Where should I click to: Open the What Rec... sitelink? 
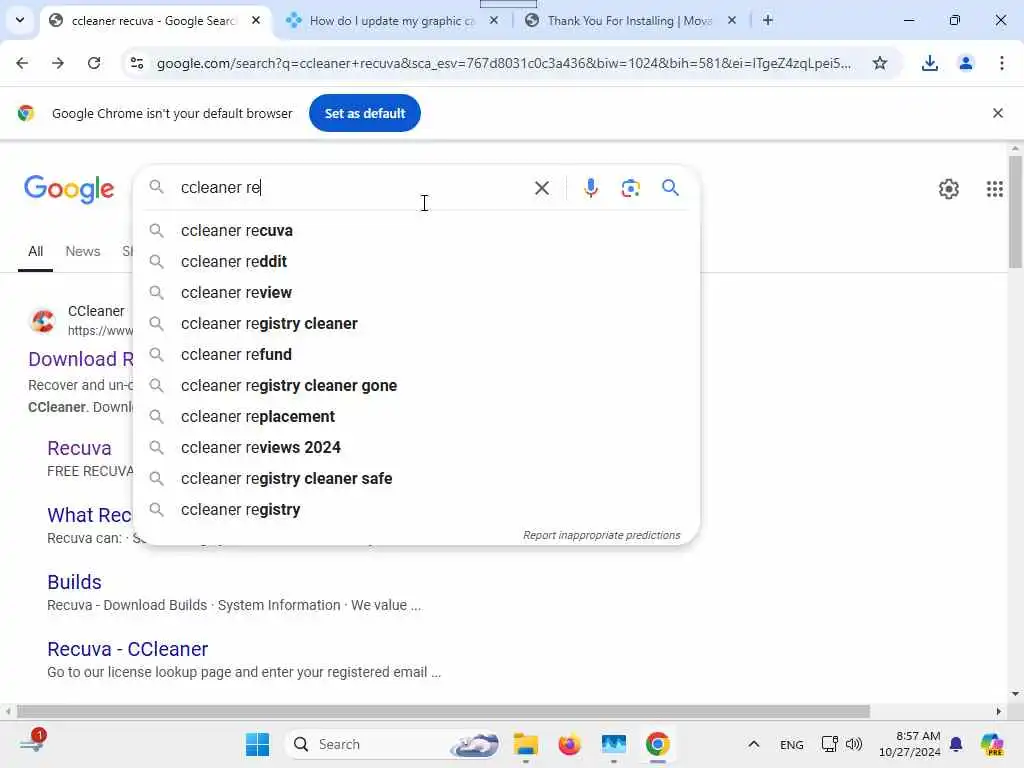[x=89, y=515]
